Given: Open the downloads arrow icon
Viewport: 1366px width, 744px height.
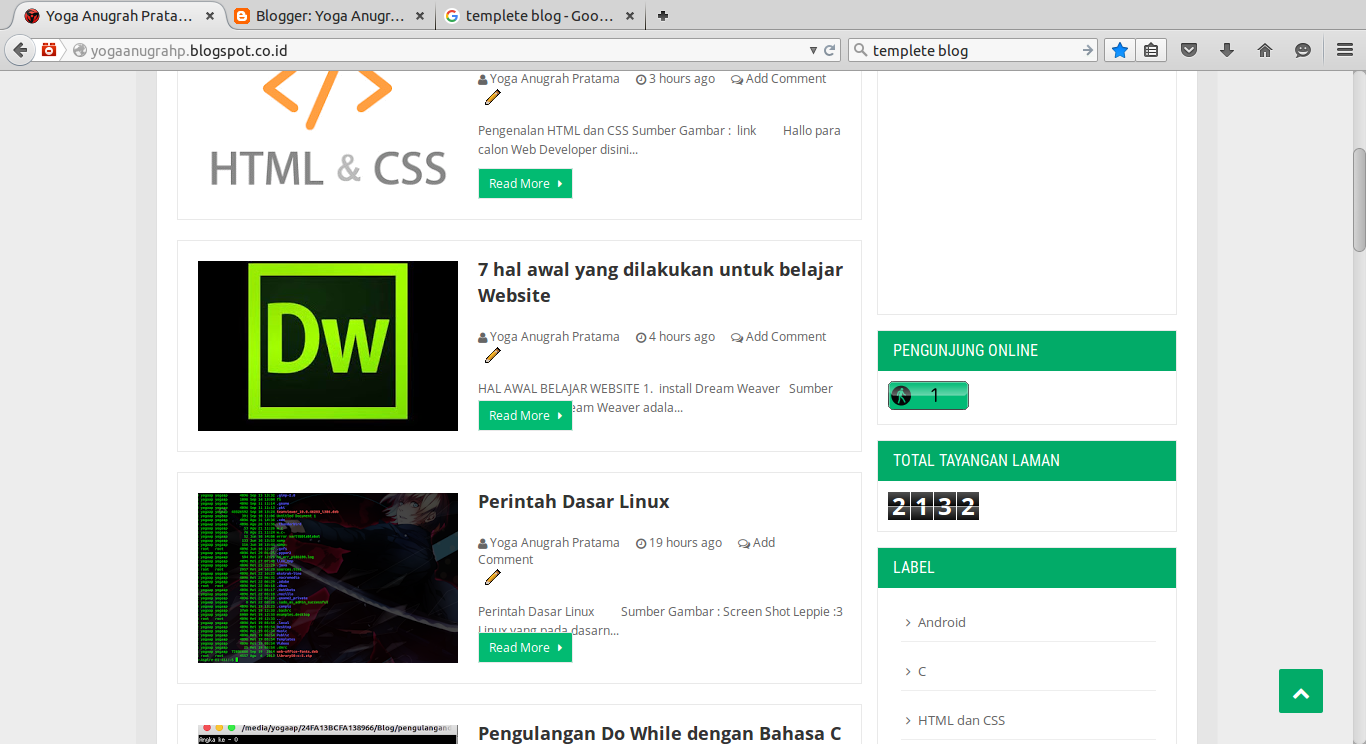Looking at the screenshot, I should pos(1227,50).
